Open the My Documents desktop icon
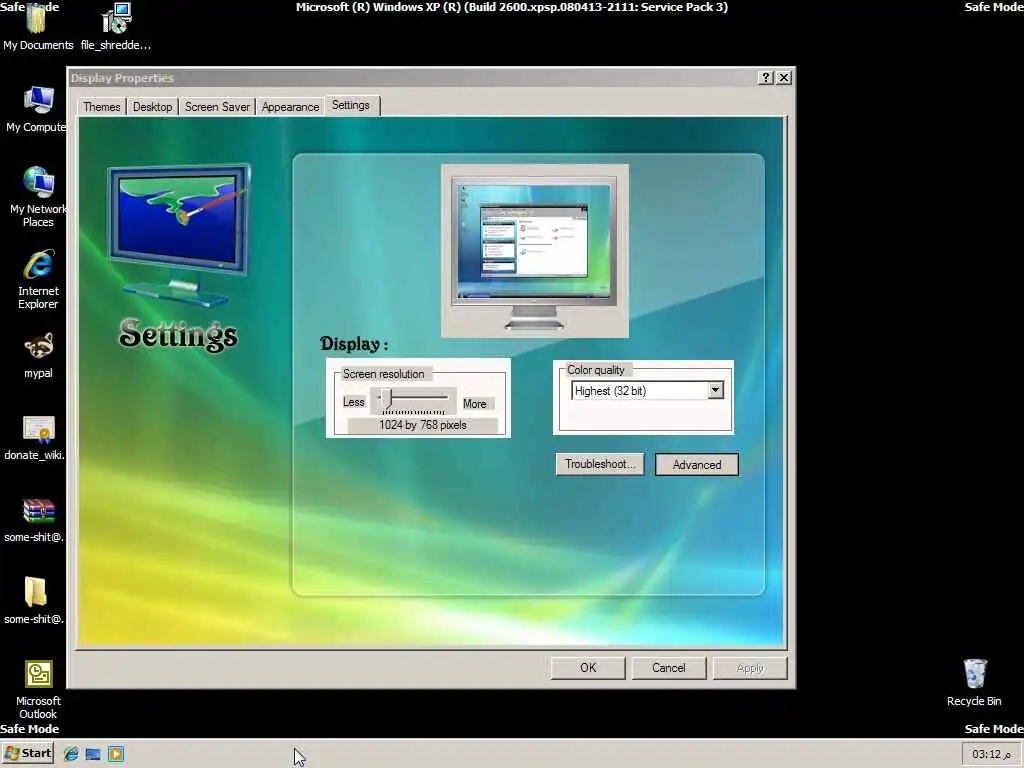The height and width of the screenshot is (768, 1024). coord(37,26)
